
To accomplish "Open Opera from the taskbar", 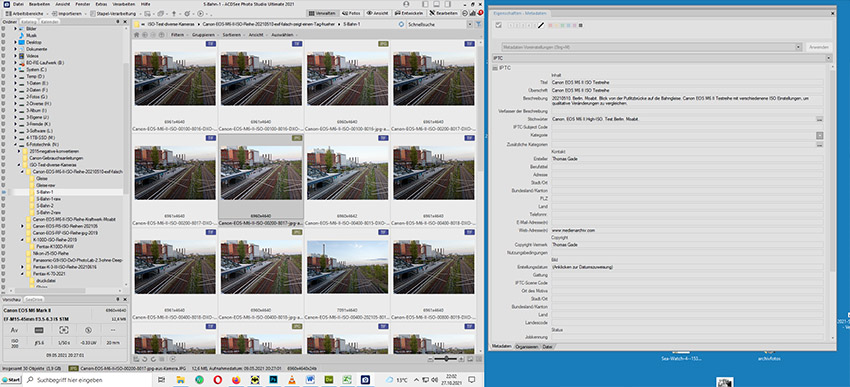I will click(x=217, y=379).
